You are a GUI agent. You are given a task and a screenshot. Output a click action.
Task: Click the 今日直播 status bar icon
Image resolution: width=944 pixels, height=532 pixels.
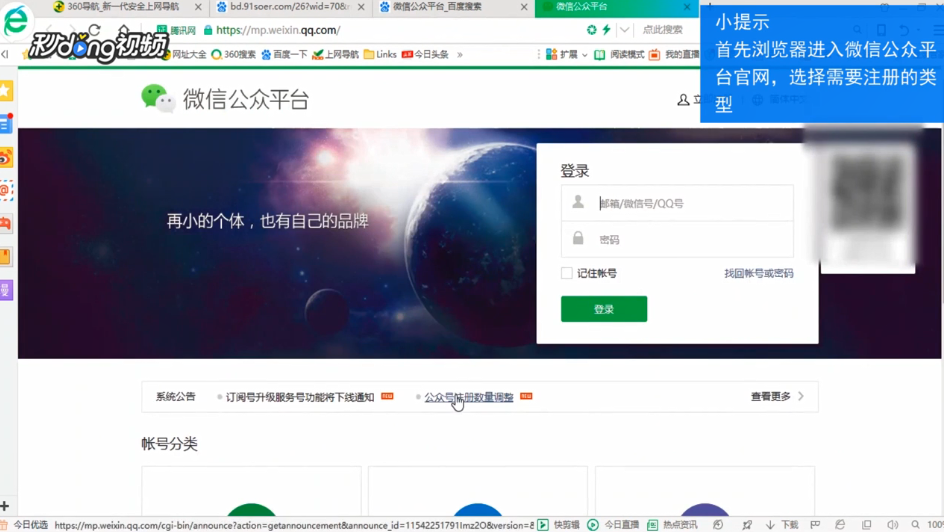(592, 525)
